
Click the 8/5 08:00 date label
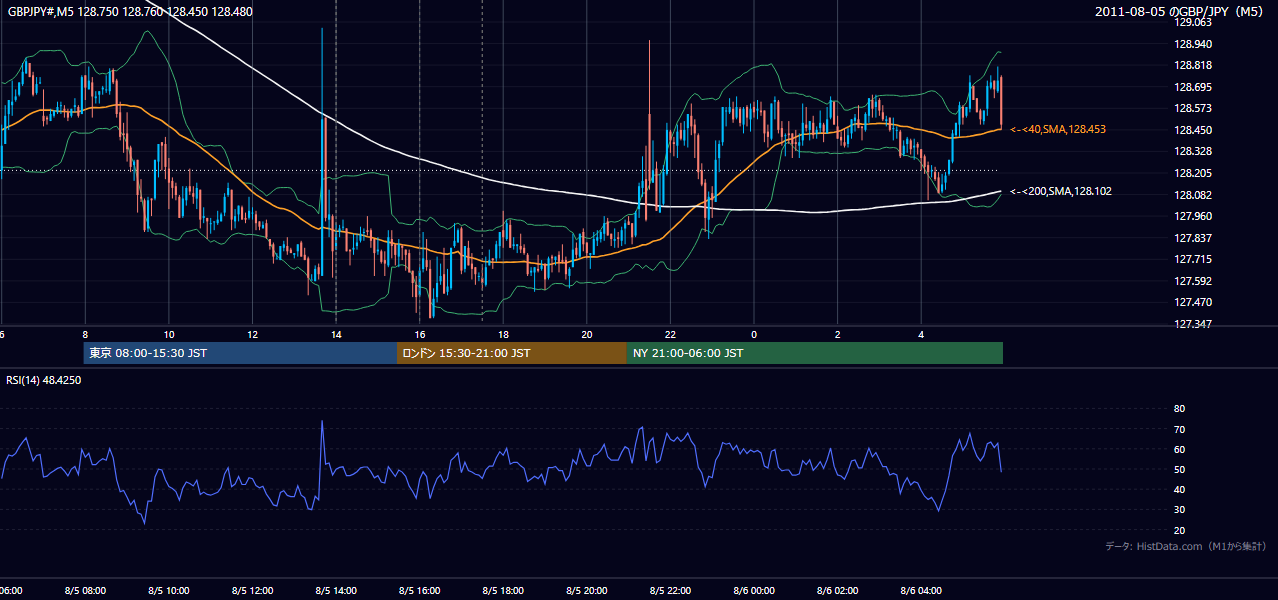[x=85, y=591]
